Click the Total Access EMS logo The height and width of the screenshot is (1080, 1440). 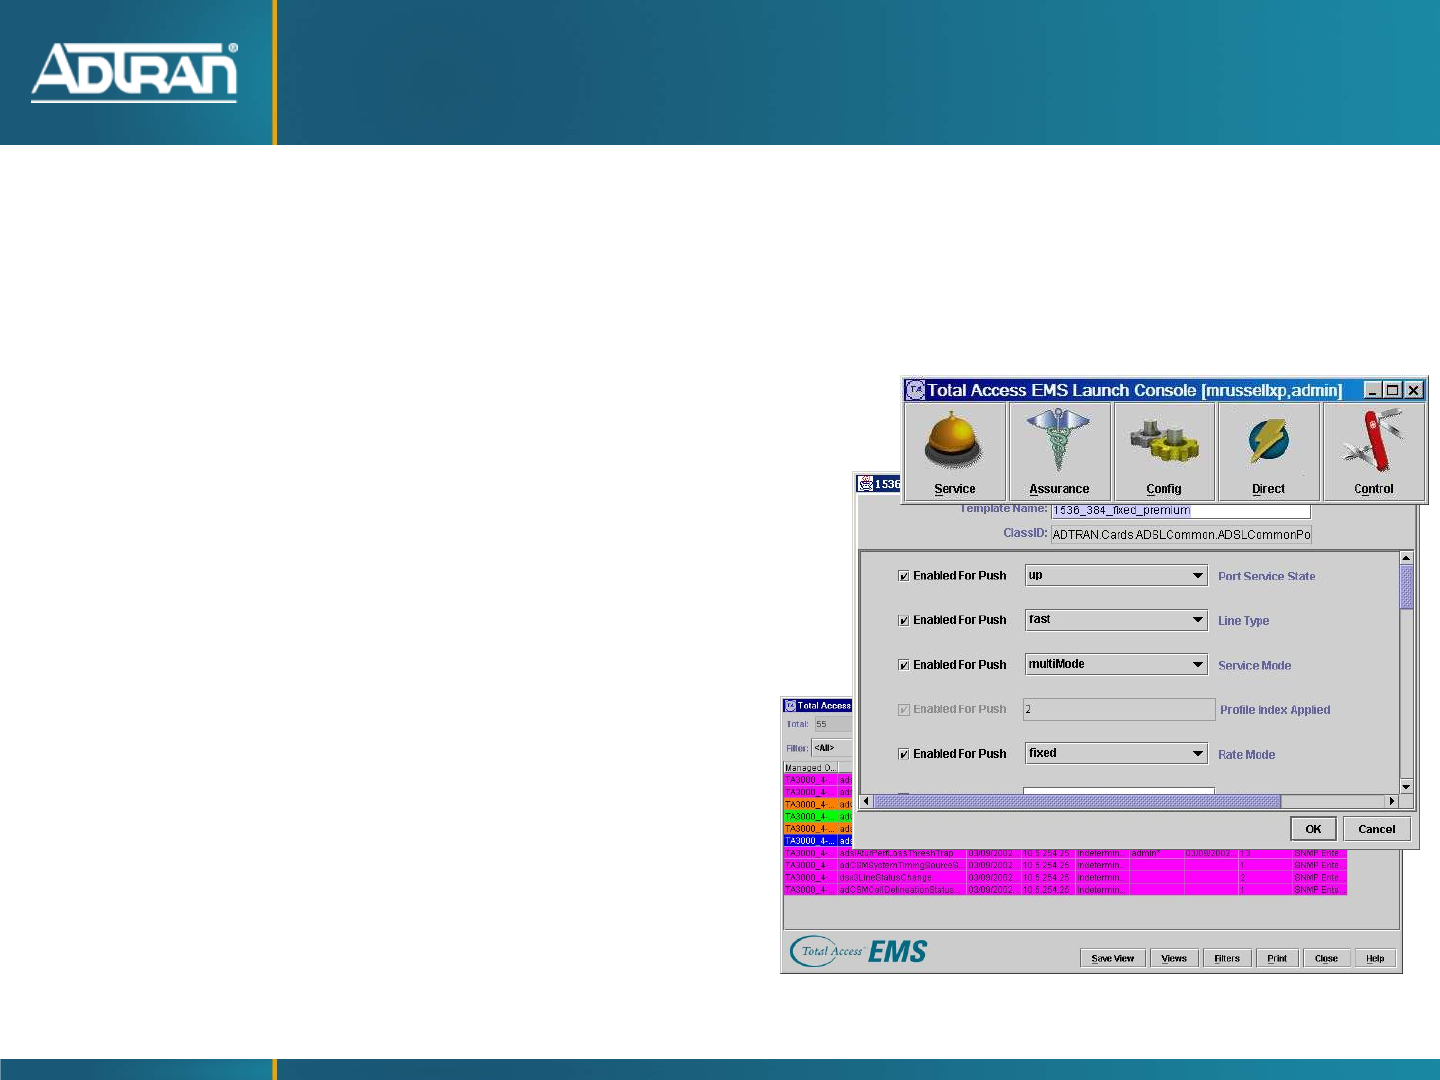[x=859, y=951]
